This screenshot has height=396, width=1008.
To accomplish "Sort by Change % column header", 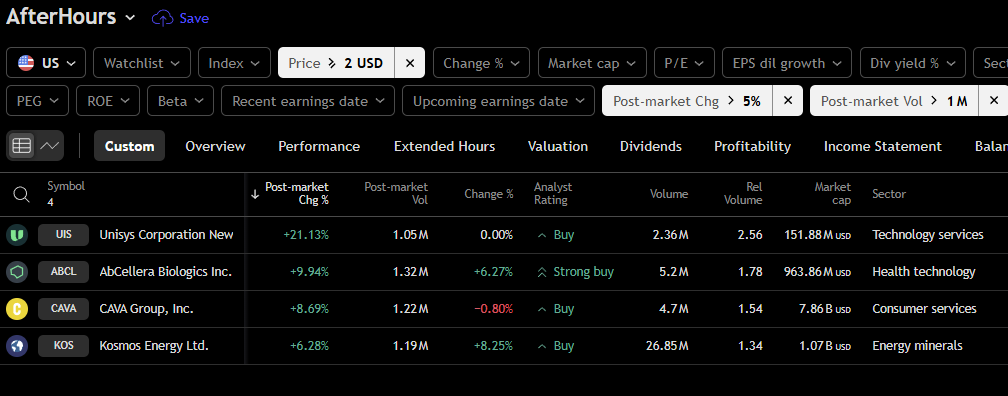I will click(x=489, y=194).
